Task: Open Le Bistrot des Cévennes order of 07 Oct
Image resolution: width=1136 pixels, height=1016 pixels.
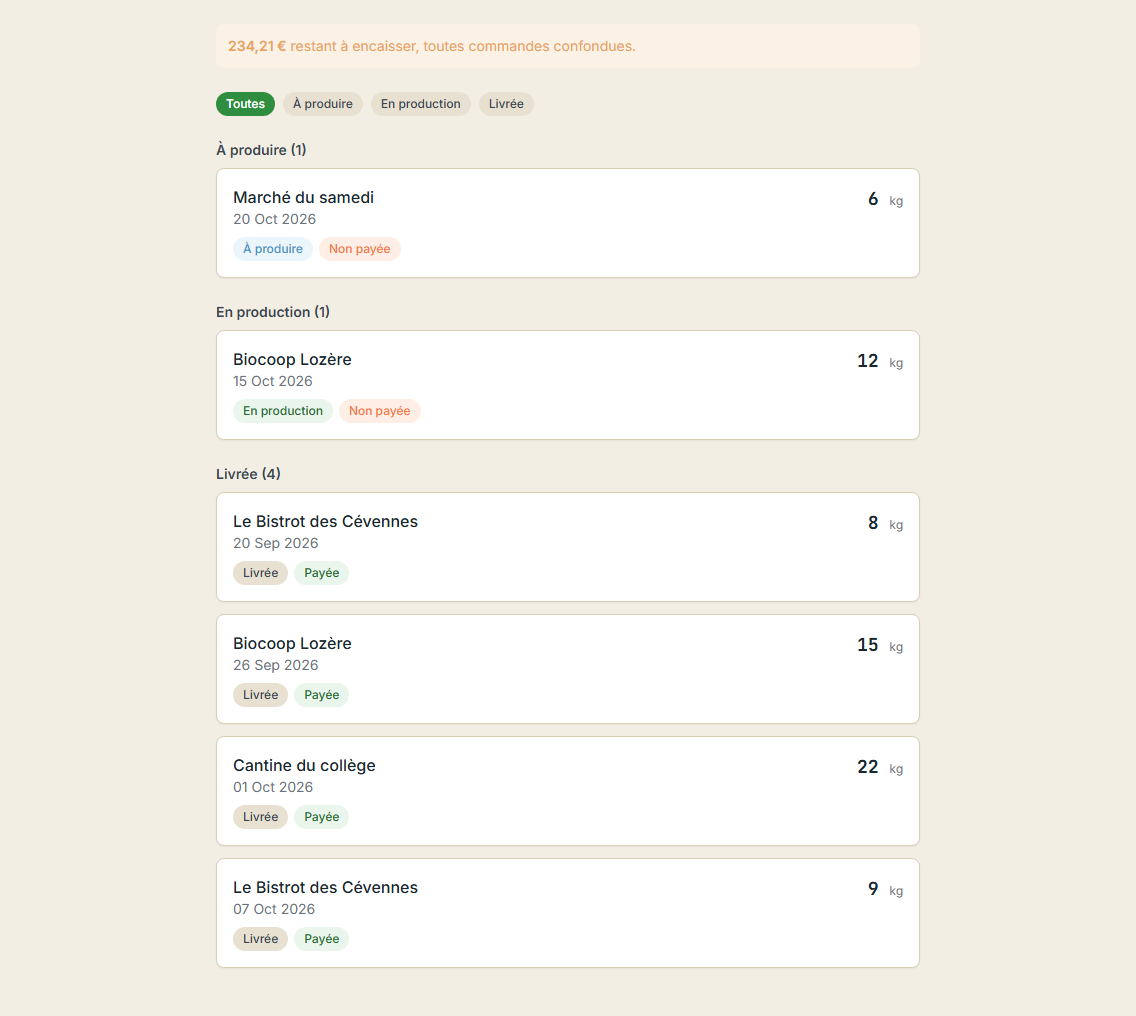Action: coord(568,913)
